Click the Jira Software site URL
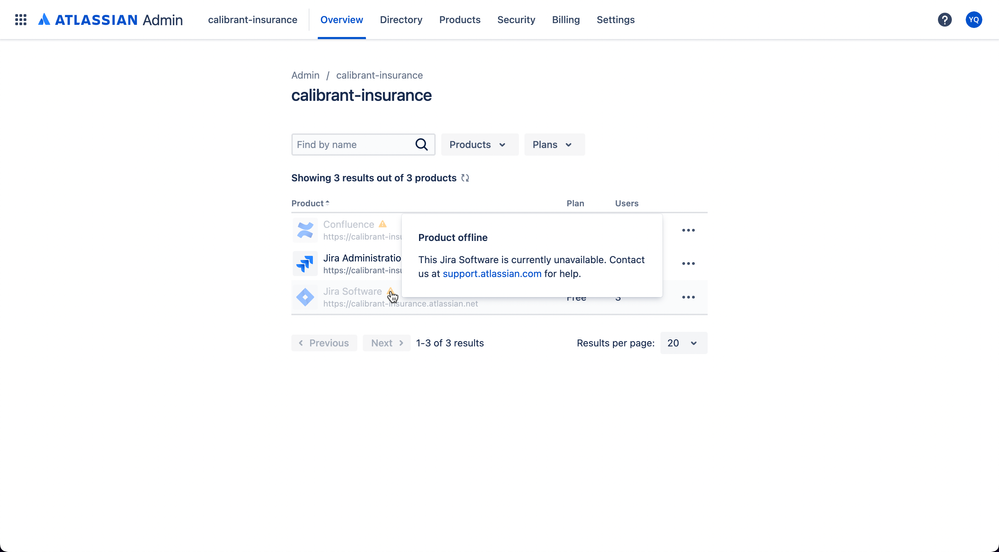Image resolution: width=999 pixels, height=552 pixels. [x=400, y=304]
